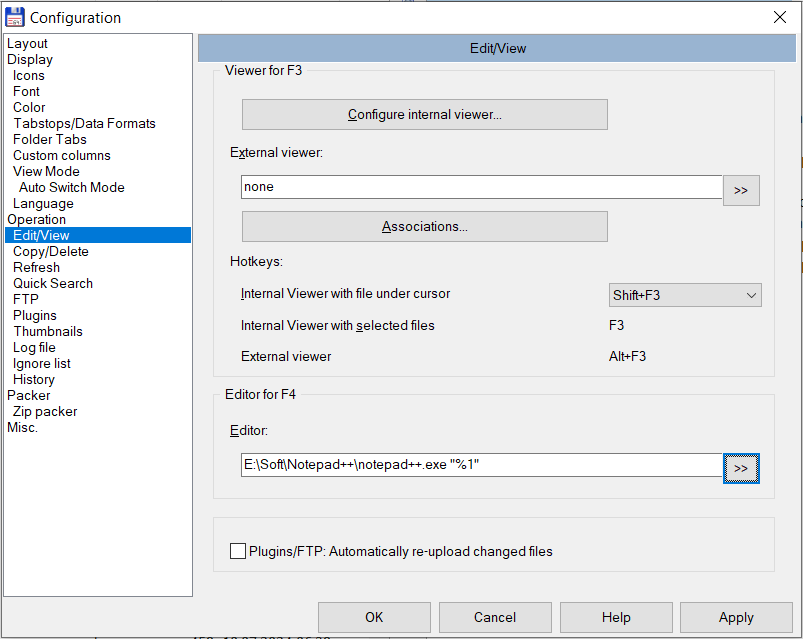Go to the Color settings page

(x=29, y=108)
